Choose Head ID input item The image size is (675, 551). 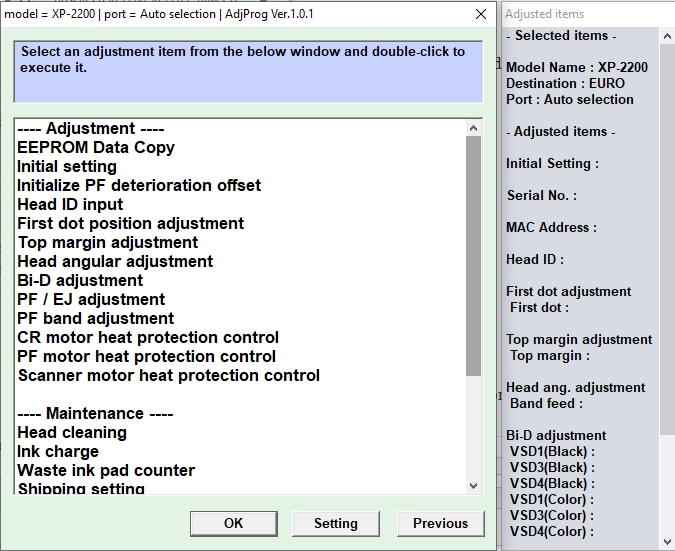click(70, 204)
